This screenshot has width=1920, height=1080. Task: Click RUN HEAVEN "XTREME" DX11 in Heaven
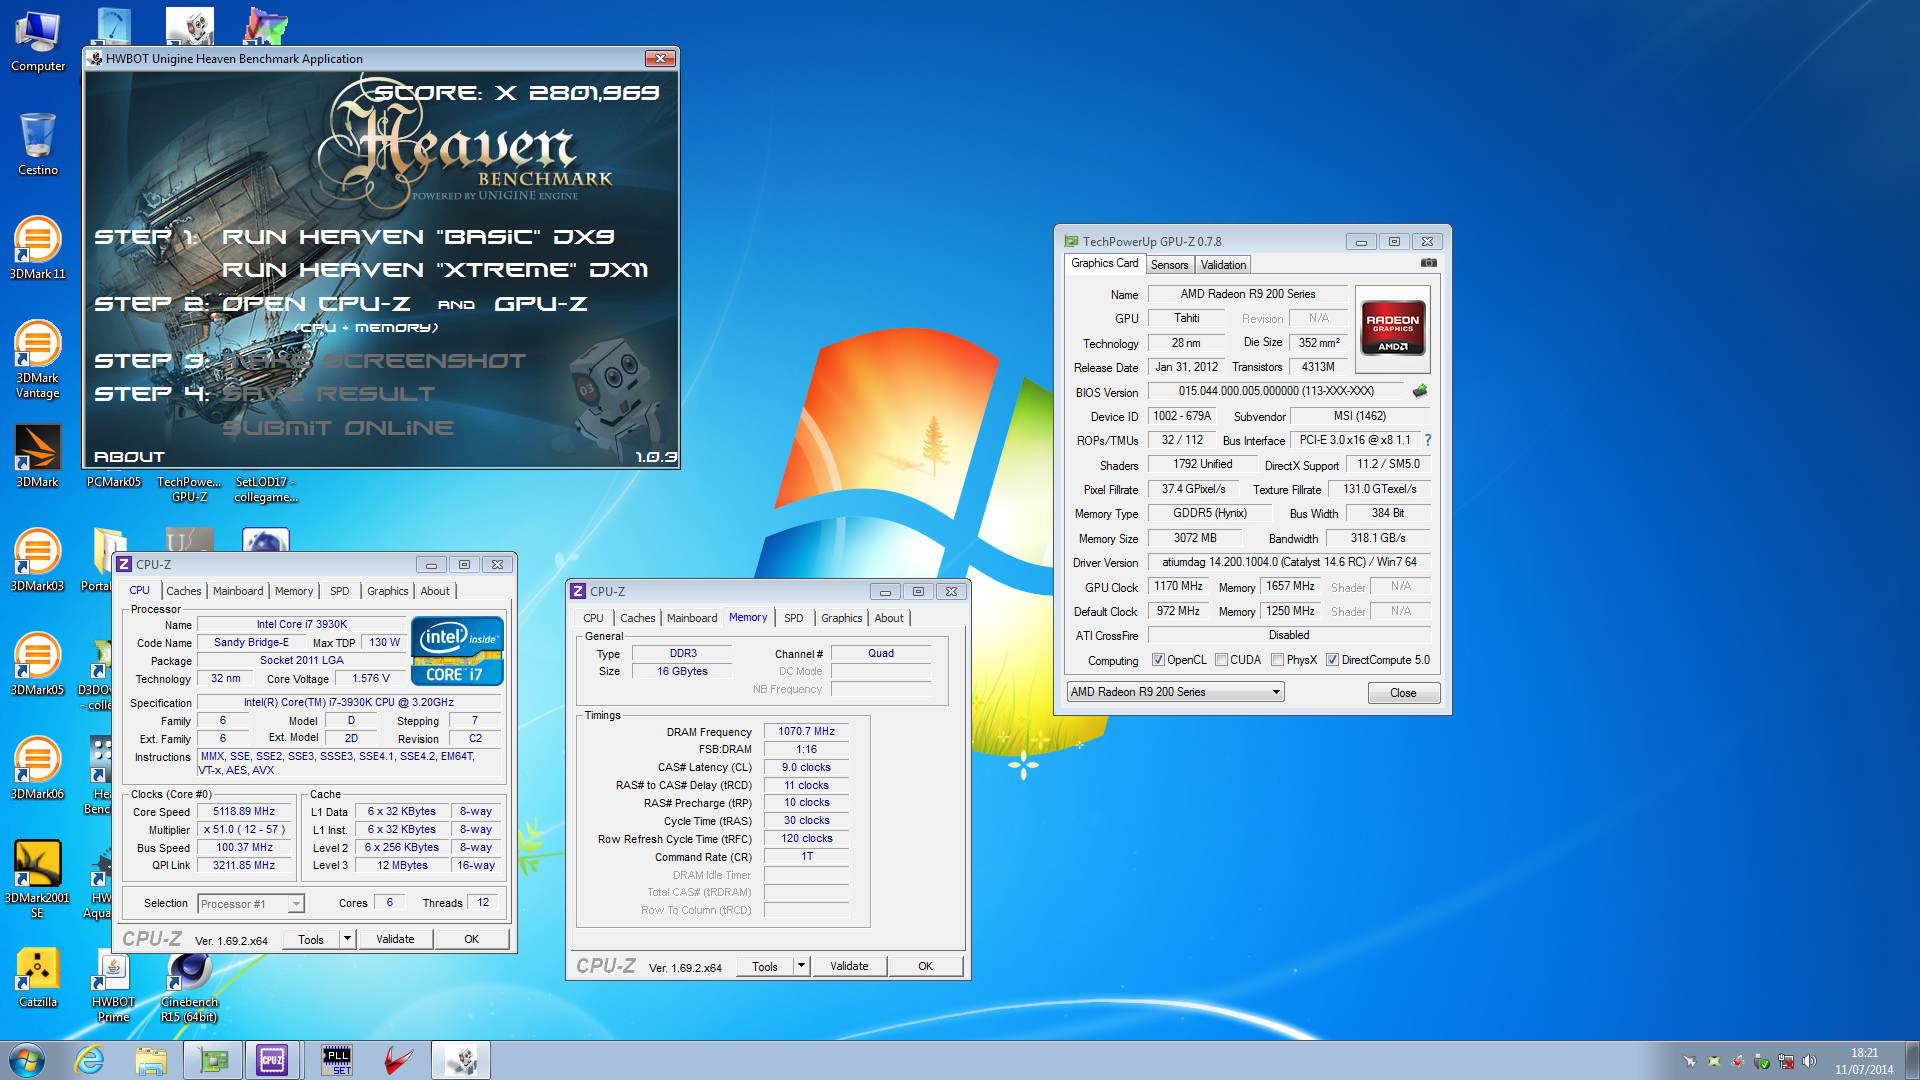click(x=435, y=270)
